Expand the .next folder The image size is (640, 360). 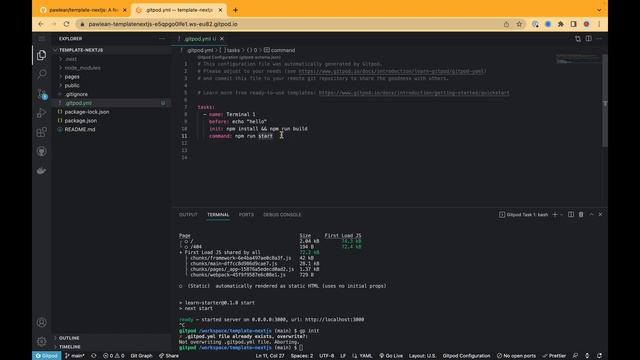click(x=71, y=59)
